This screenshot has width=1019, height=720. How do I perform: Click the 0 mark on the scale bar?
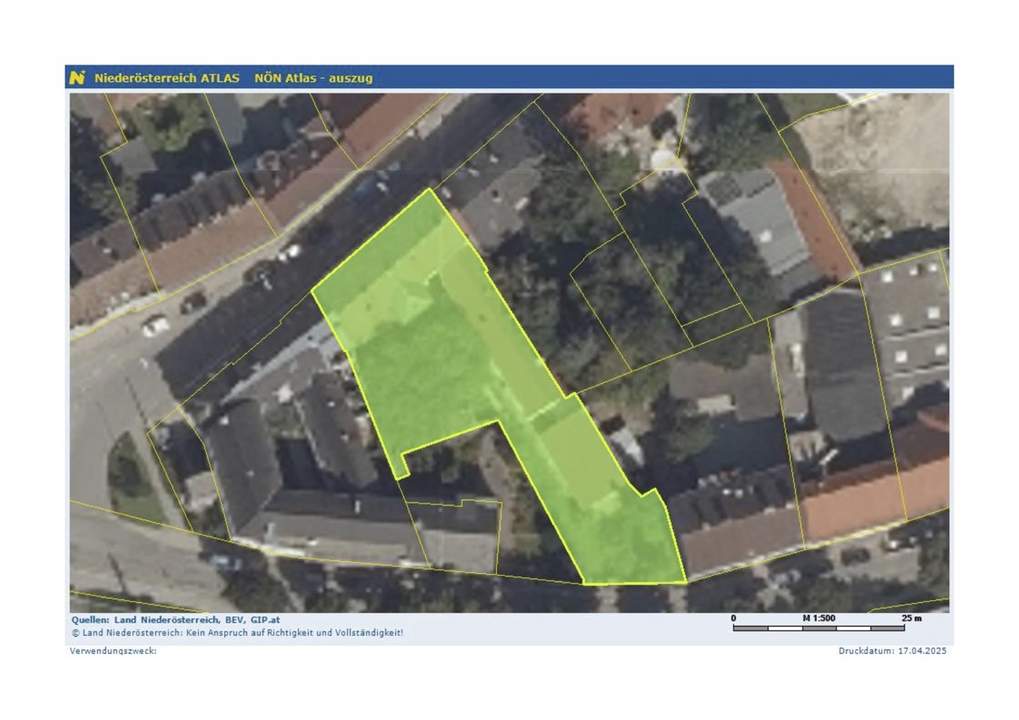pyautogui.click(x=733, y=618)
